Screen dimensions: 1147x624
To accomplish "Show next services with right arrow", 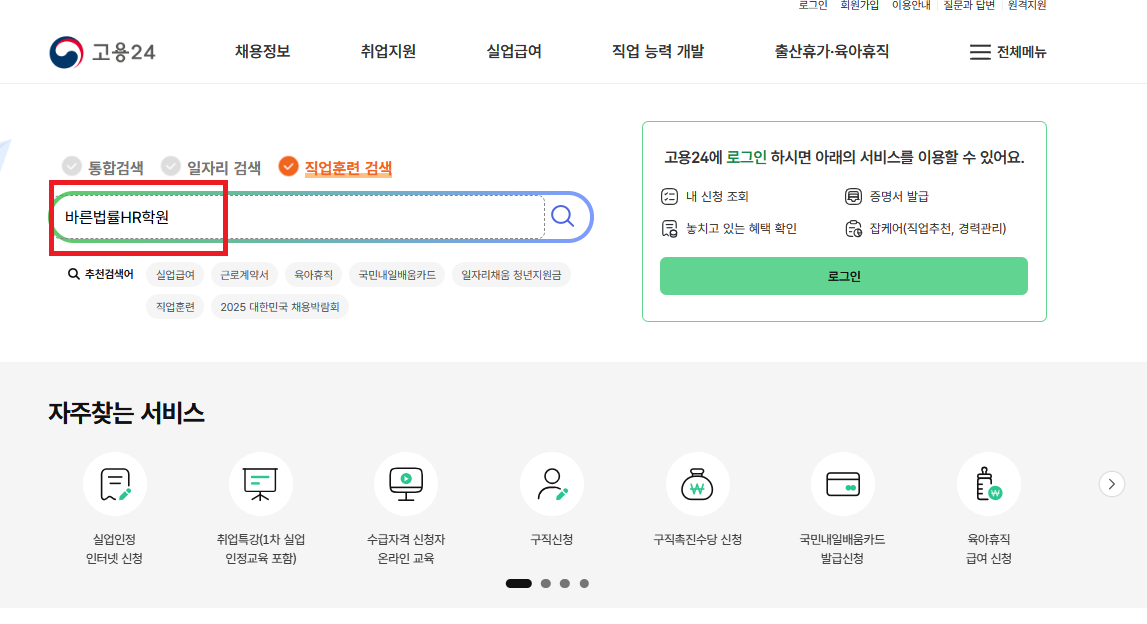I will point(1111,484).
